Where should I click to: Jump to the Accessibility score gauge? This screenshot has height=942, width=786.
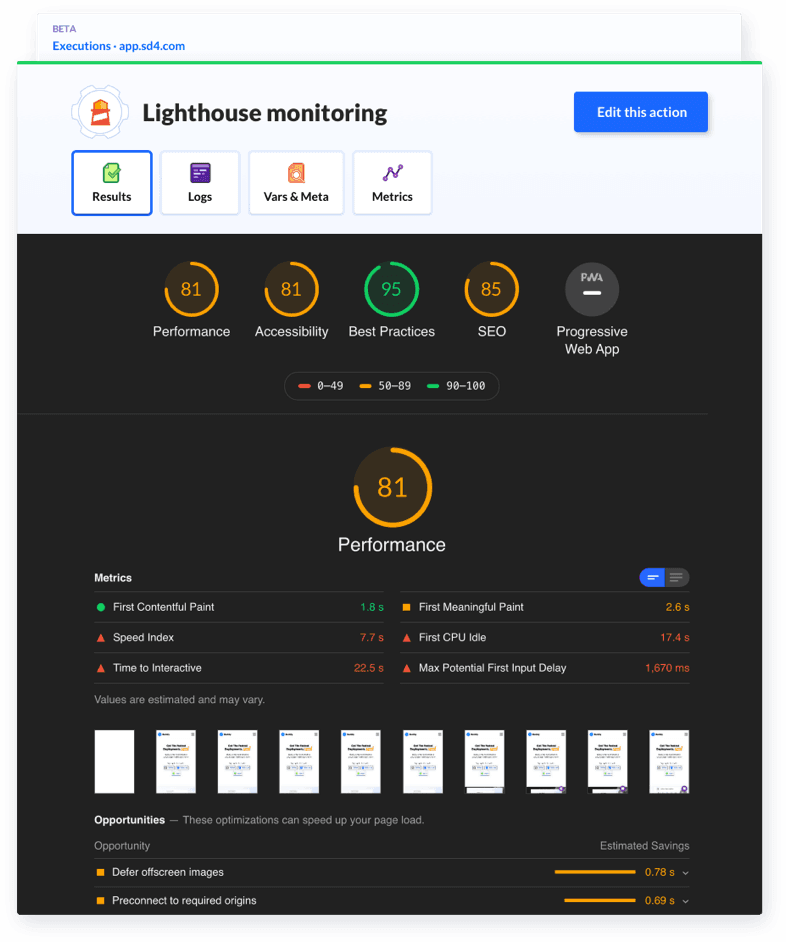[291, 290]
